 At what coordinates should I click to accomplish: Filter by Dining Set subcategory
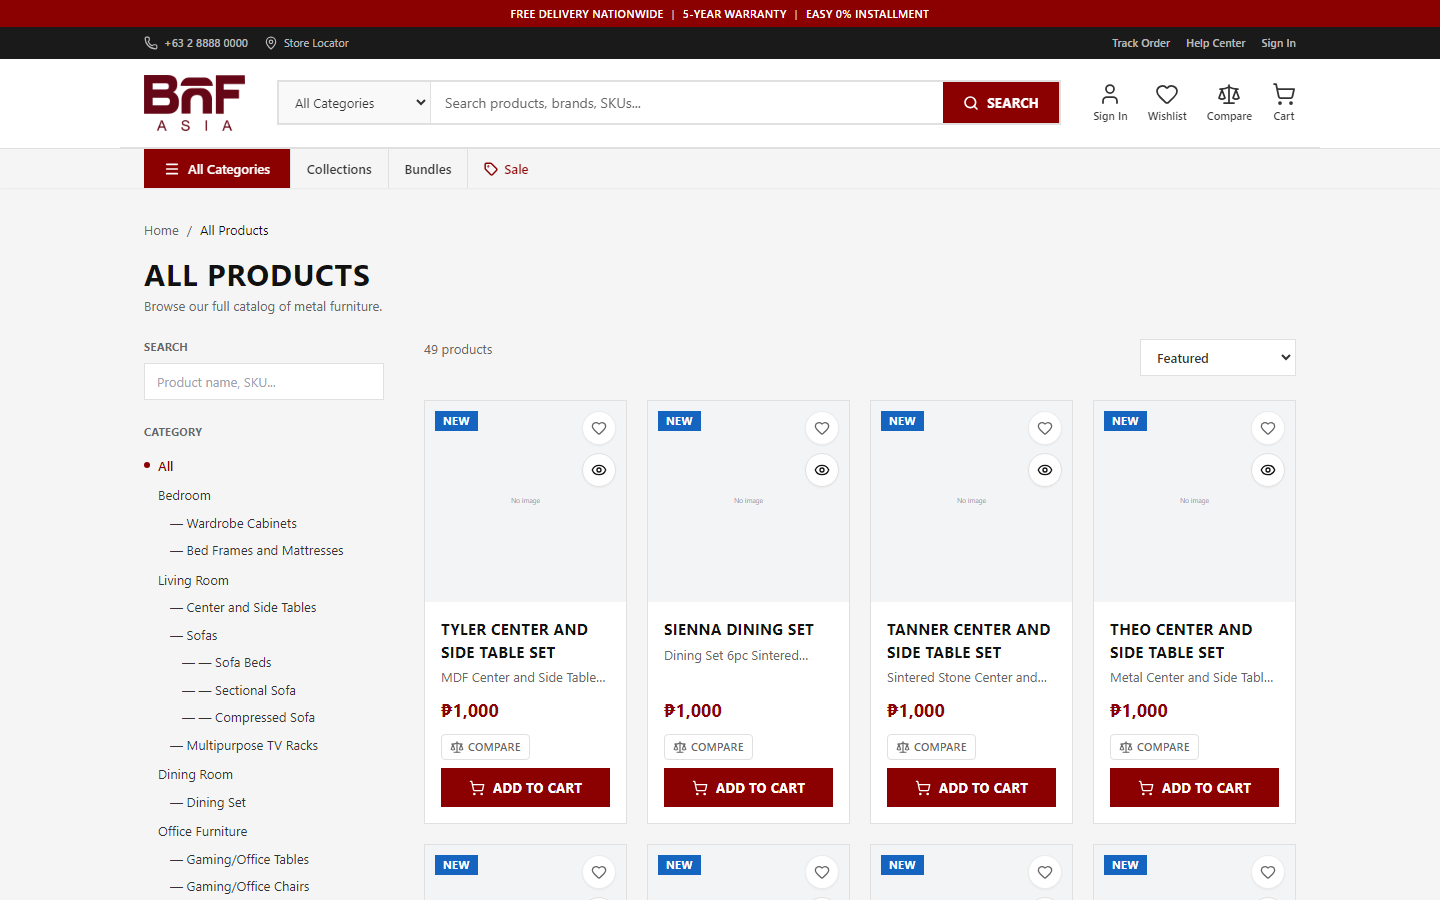coord(208,802)
